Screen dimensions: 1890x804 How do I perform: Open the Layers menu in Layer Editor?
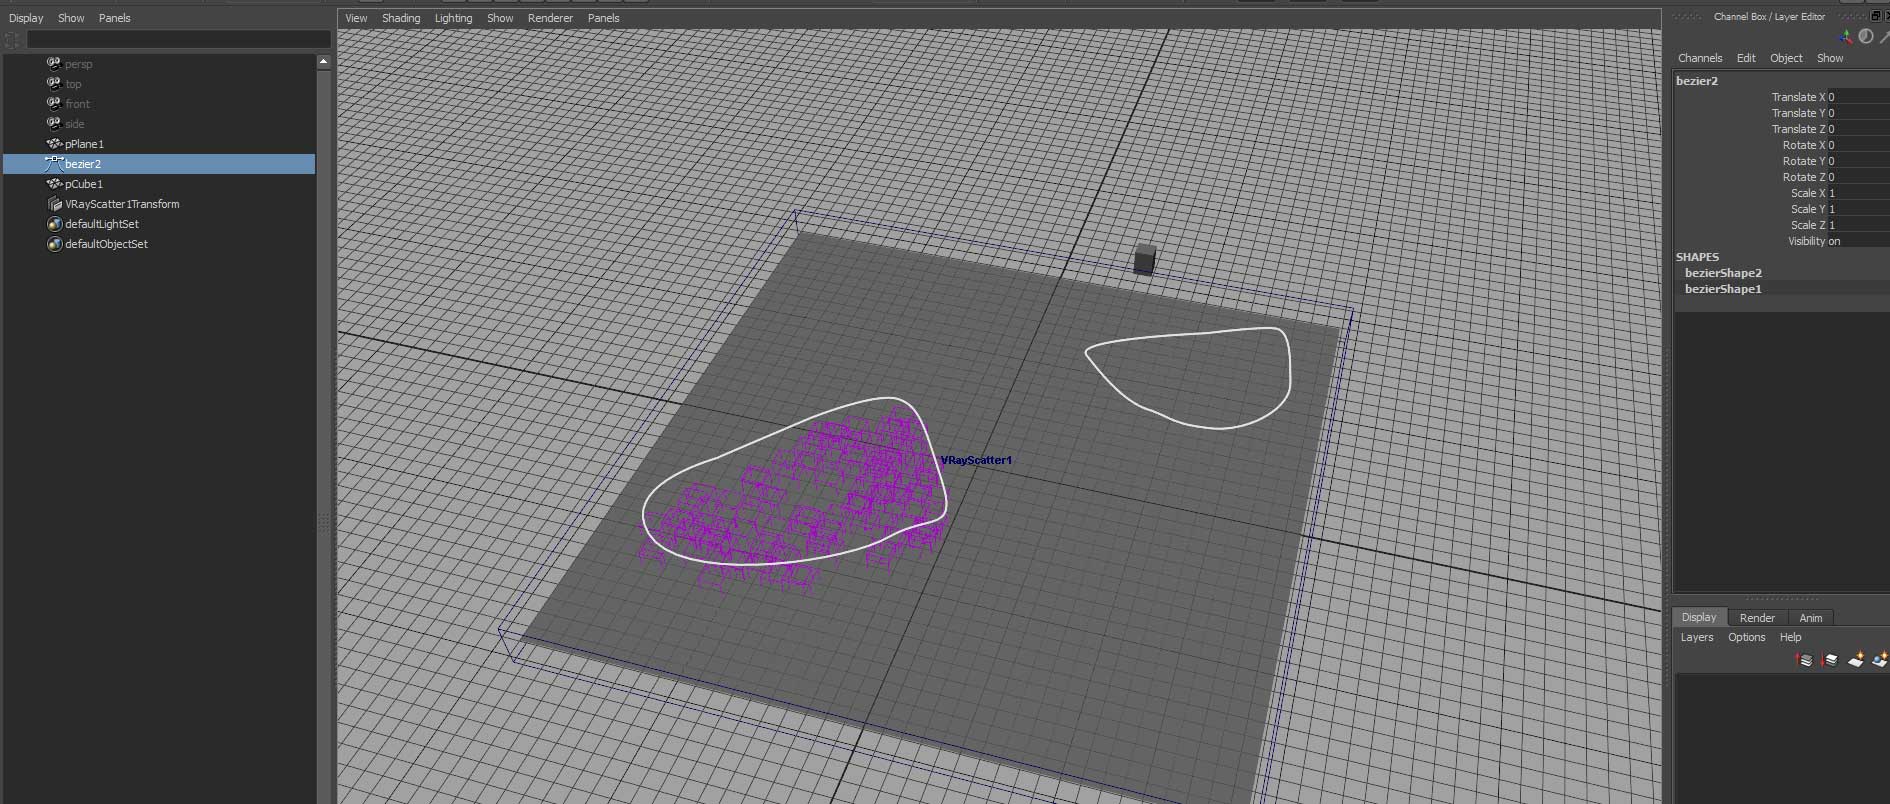(1697, 637)
